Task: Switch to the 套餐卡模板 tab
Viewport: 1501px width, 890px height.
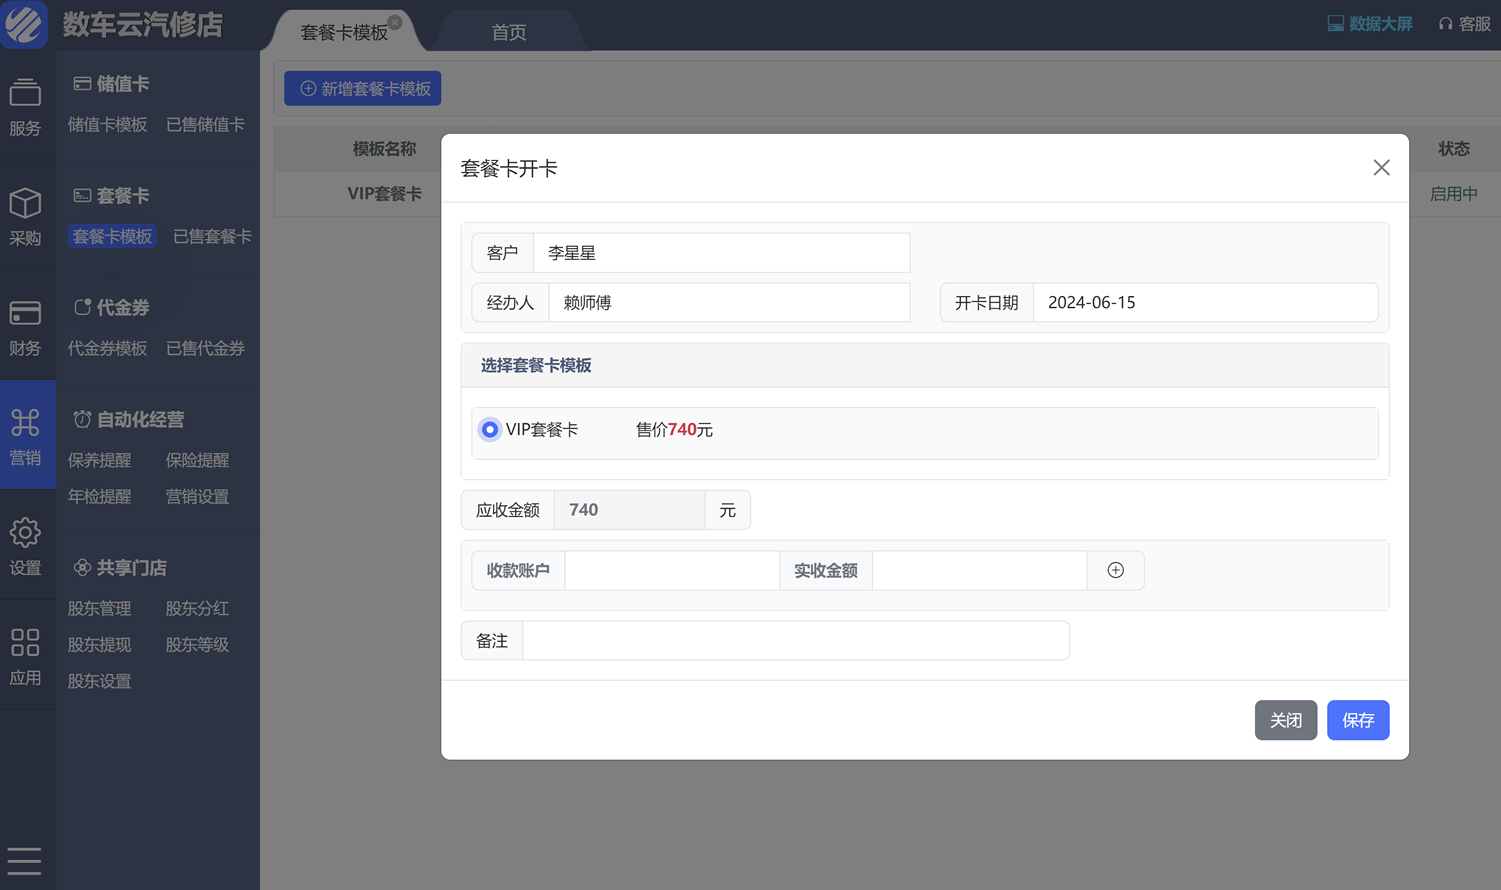Action: tap(344, 32)
